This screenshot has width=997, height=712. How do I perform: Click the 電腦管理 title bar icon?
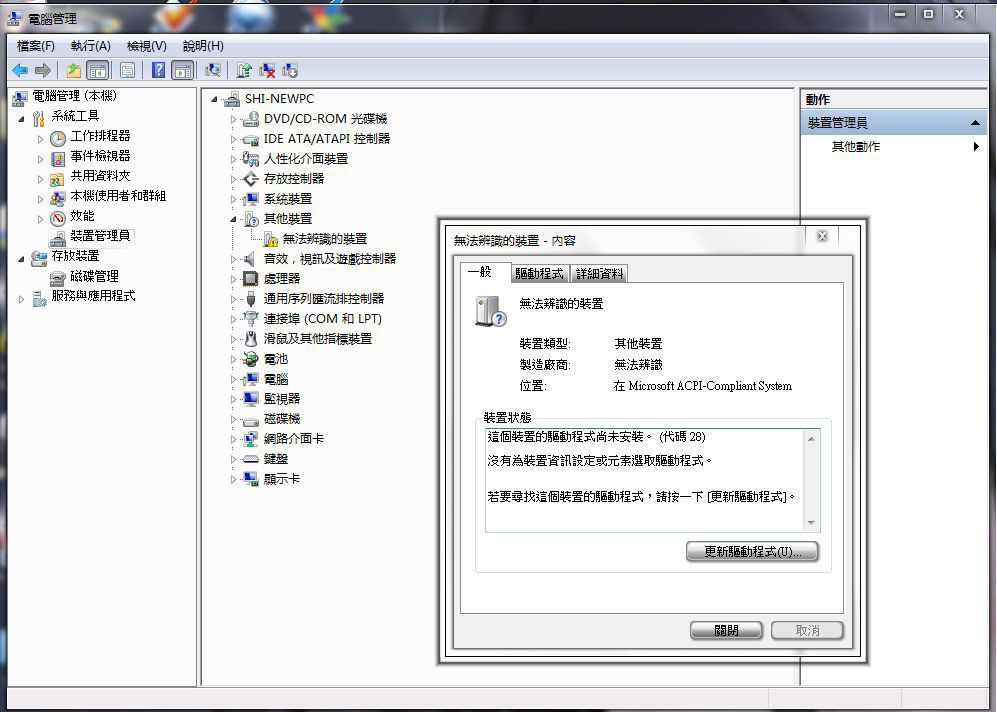[x=15, y=18]
